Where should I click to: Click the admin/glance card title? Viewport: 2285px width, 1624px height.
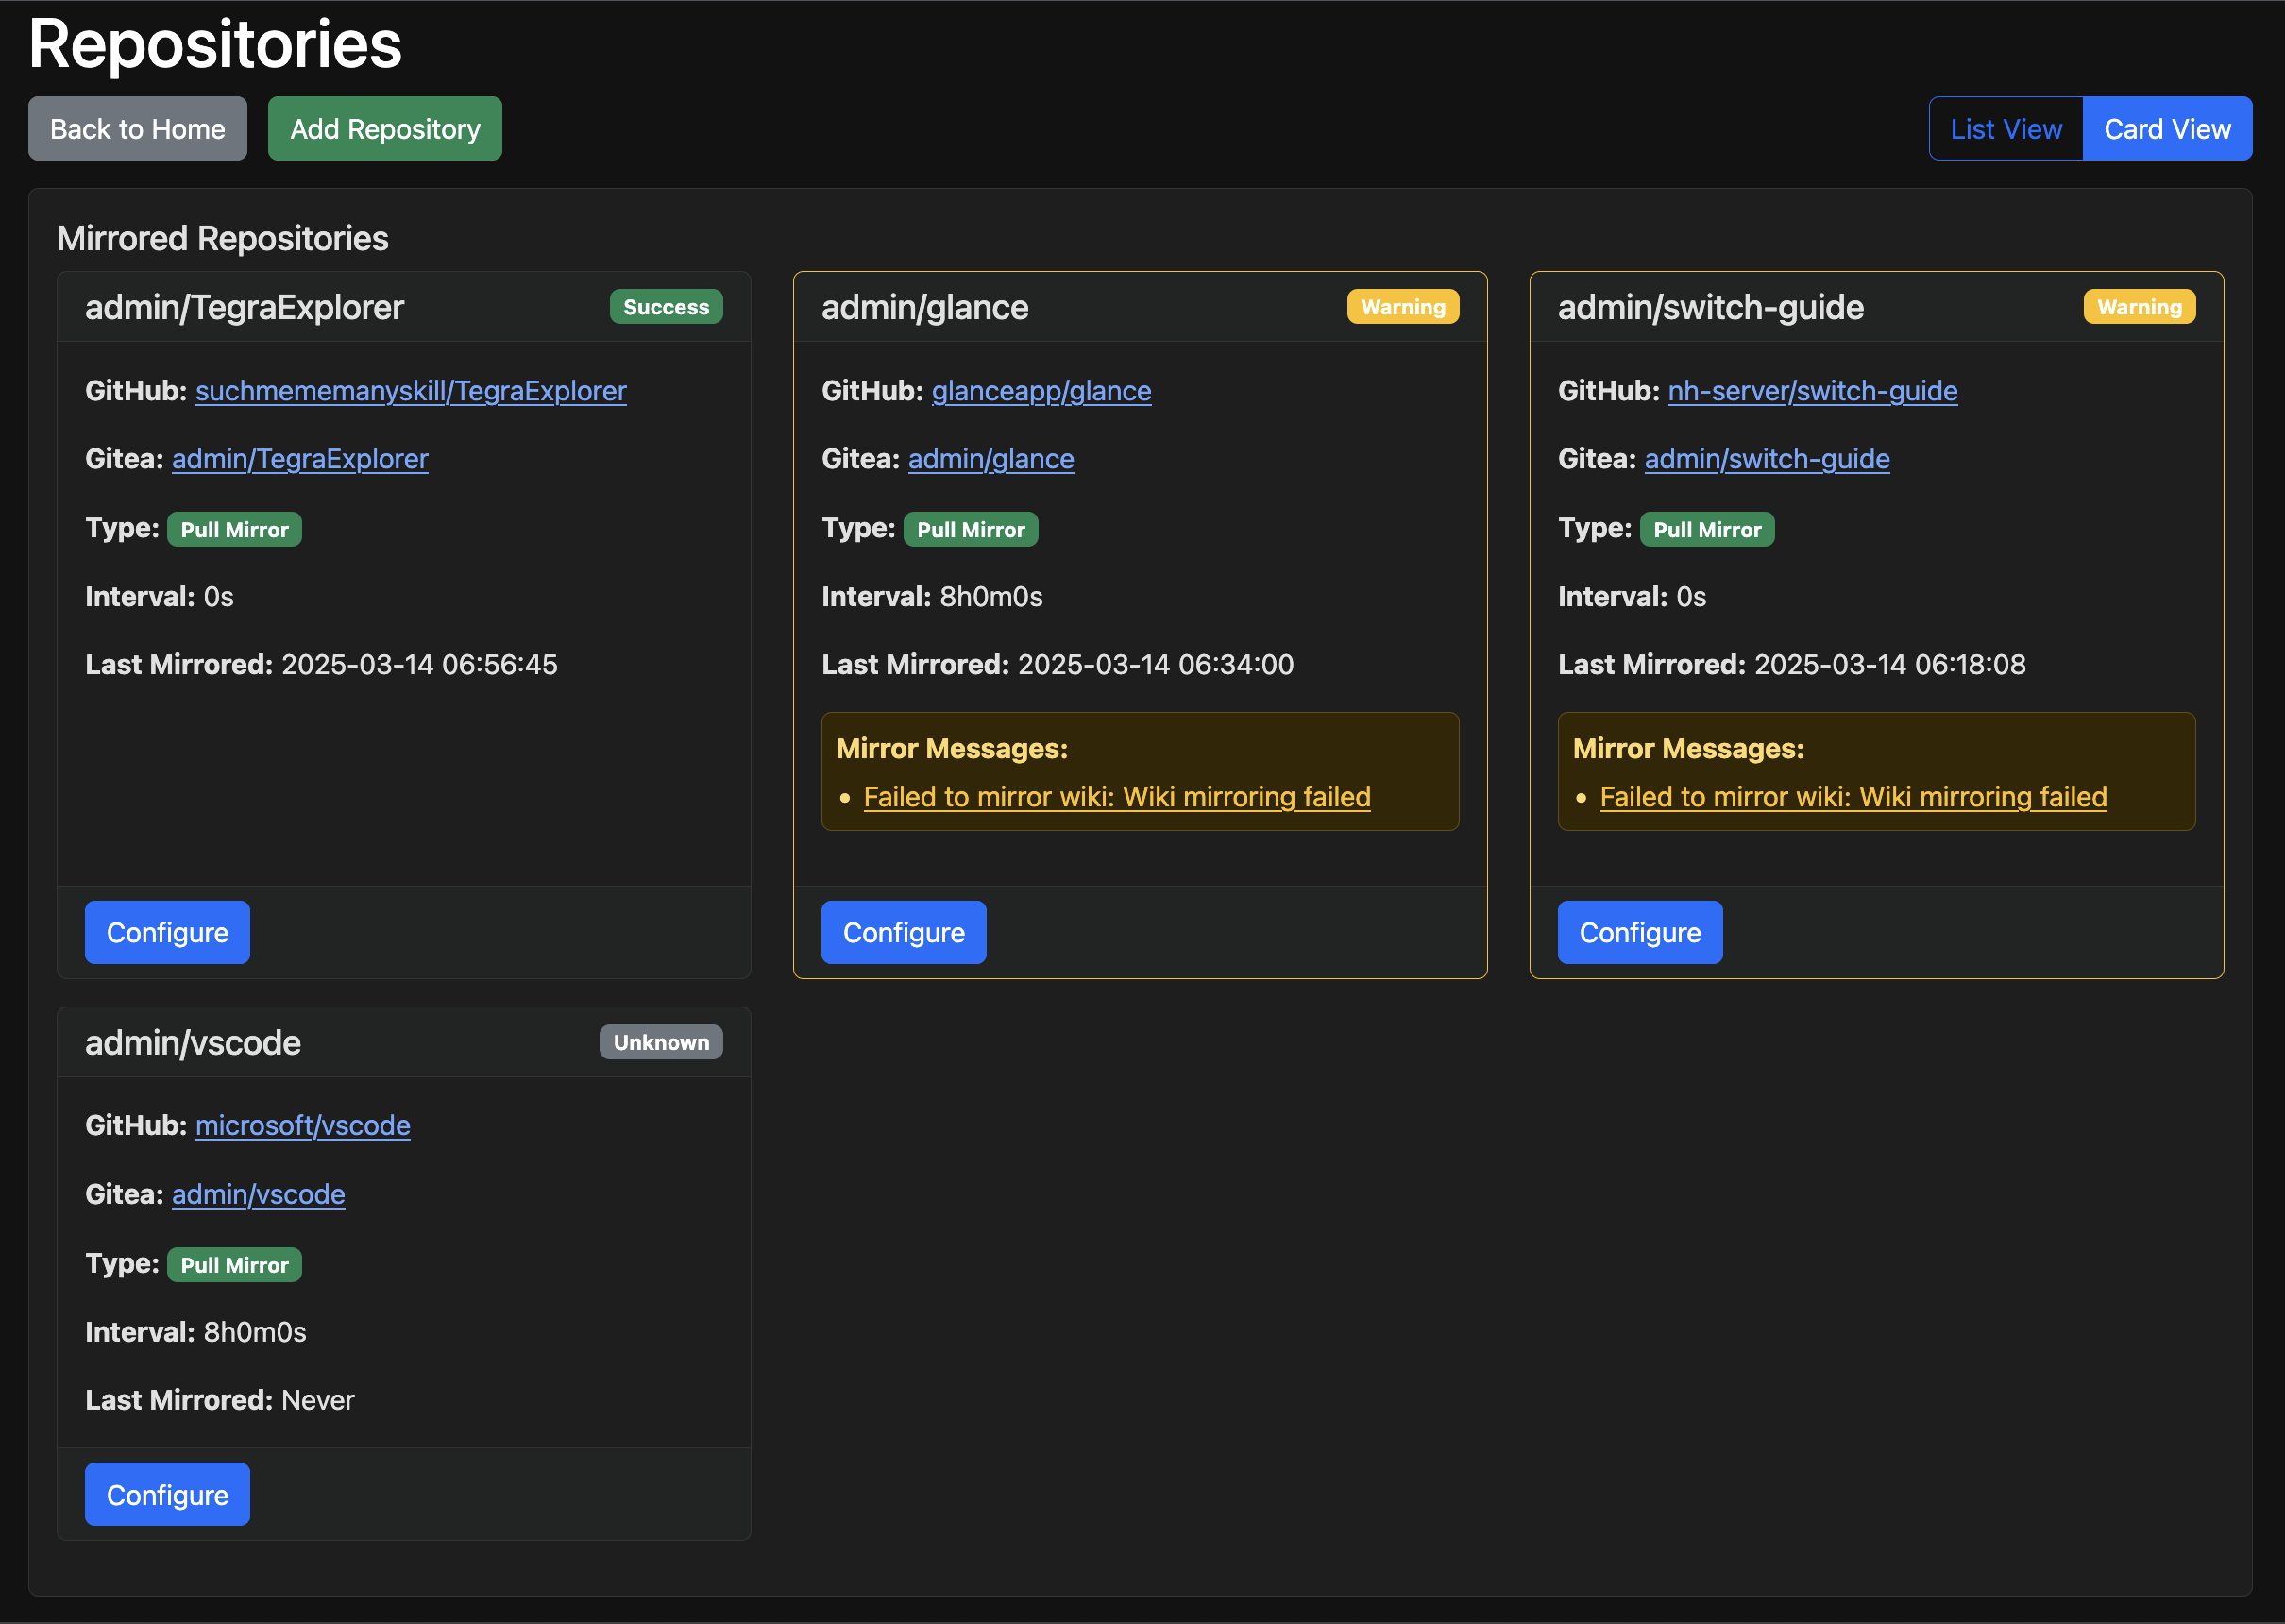point(924,307)
